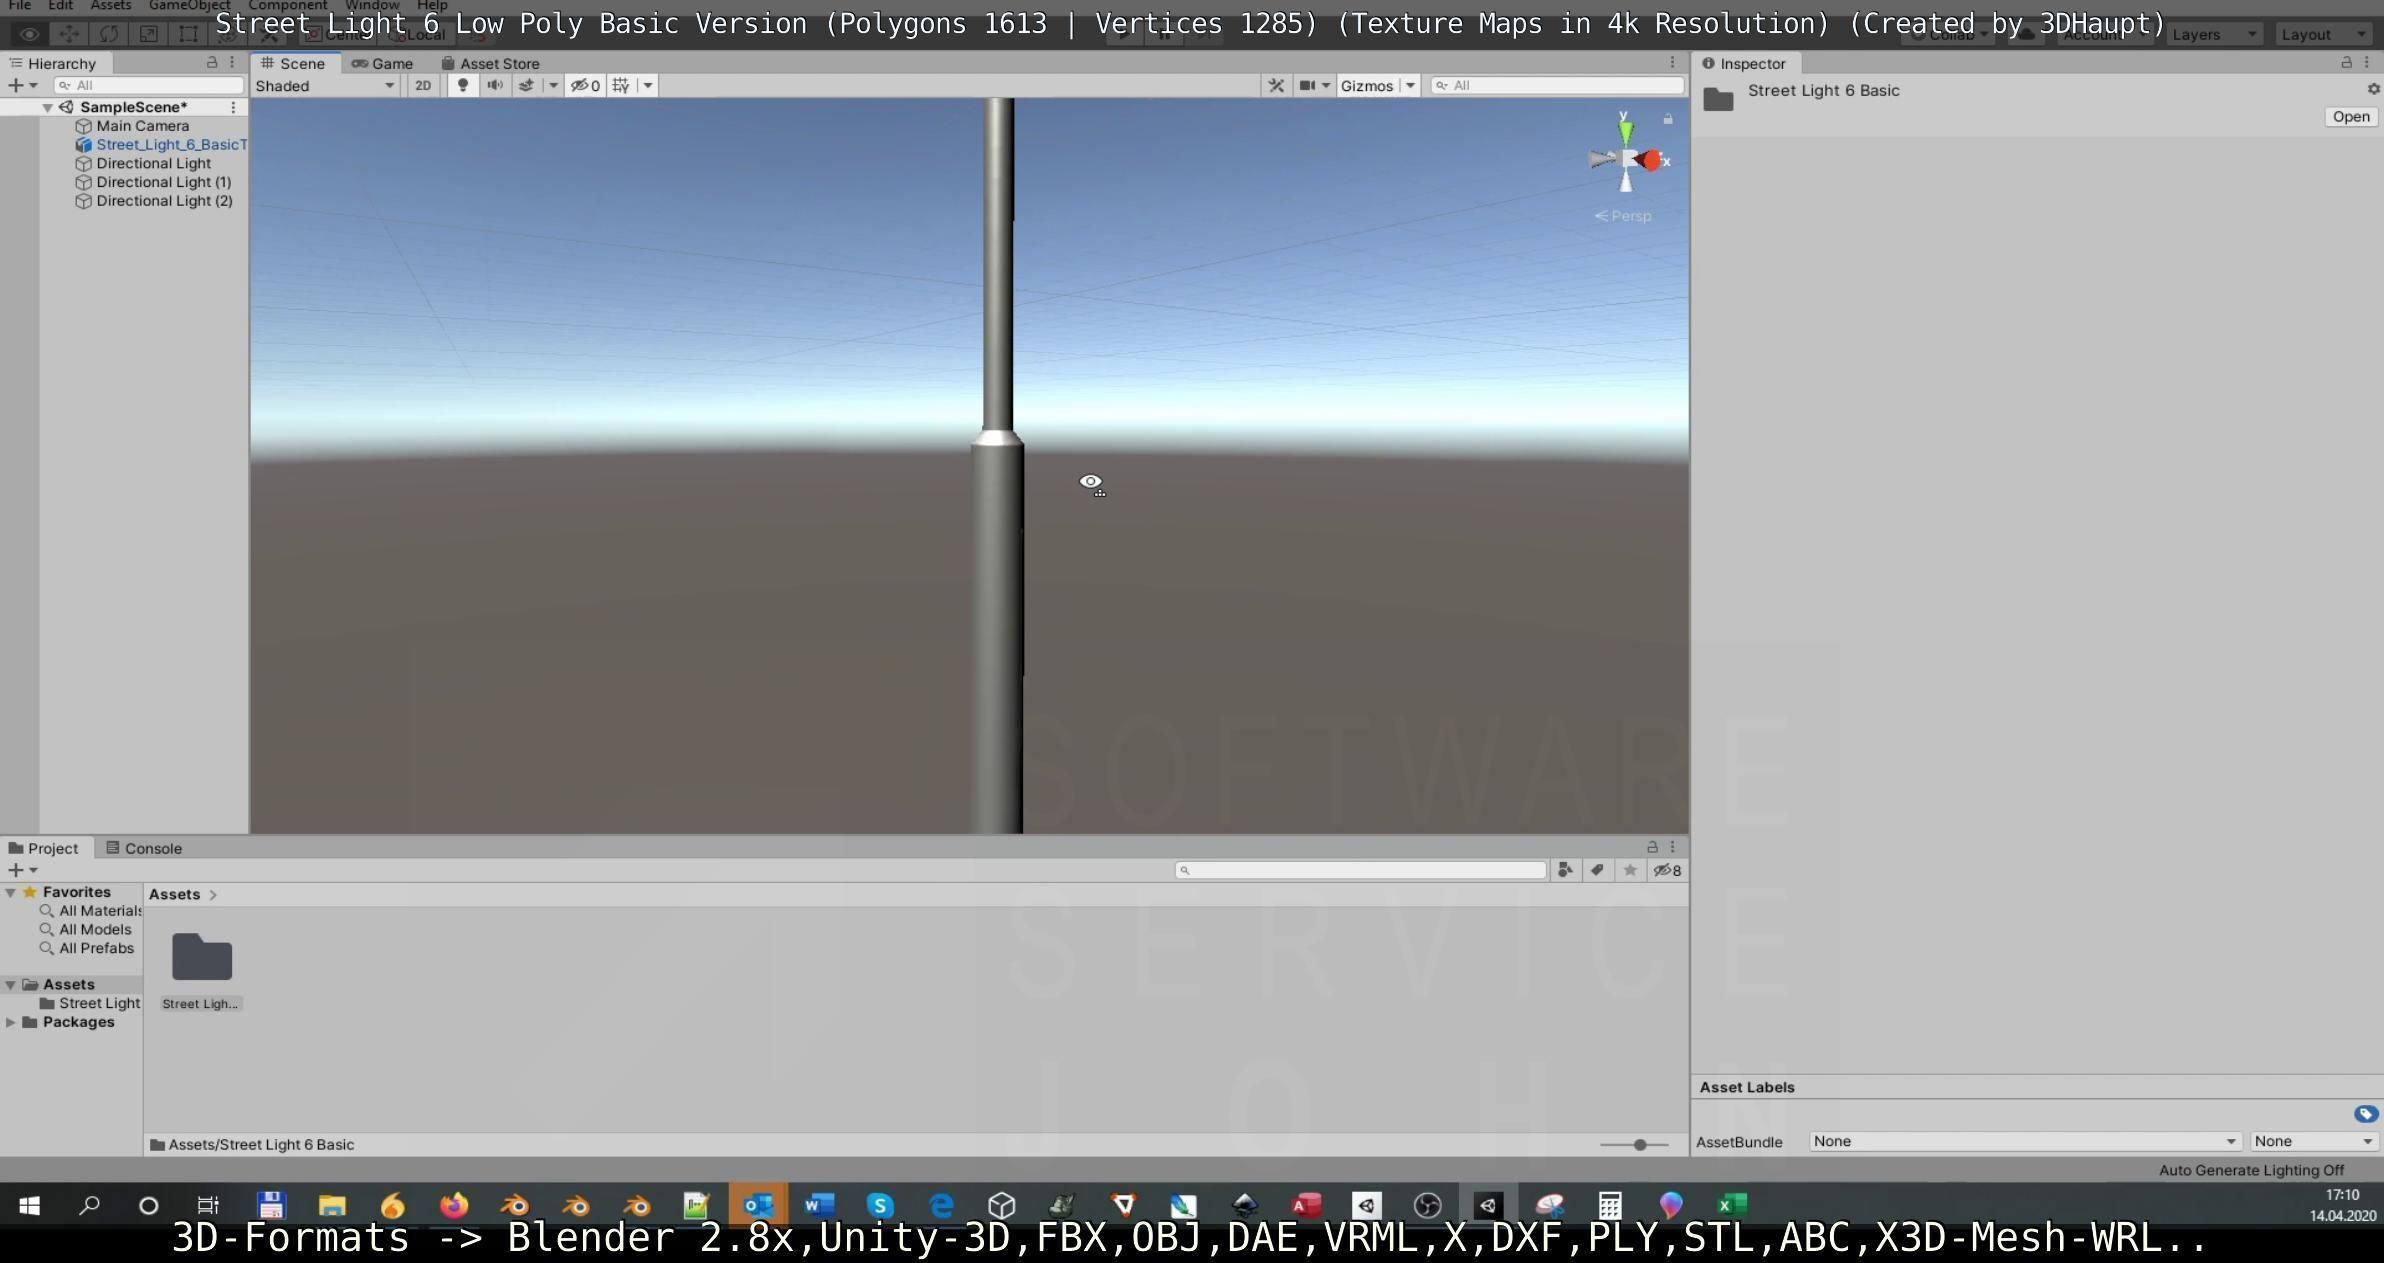2384x1263 pixels.
Task: Expand the Packages folder tree
Action: pos(11,1022)
